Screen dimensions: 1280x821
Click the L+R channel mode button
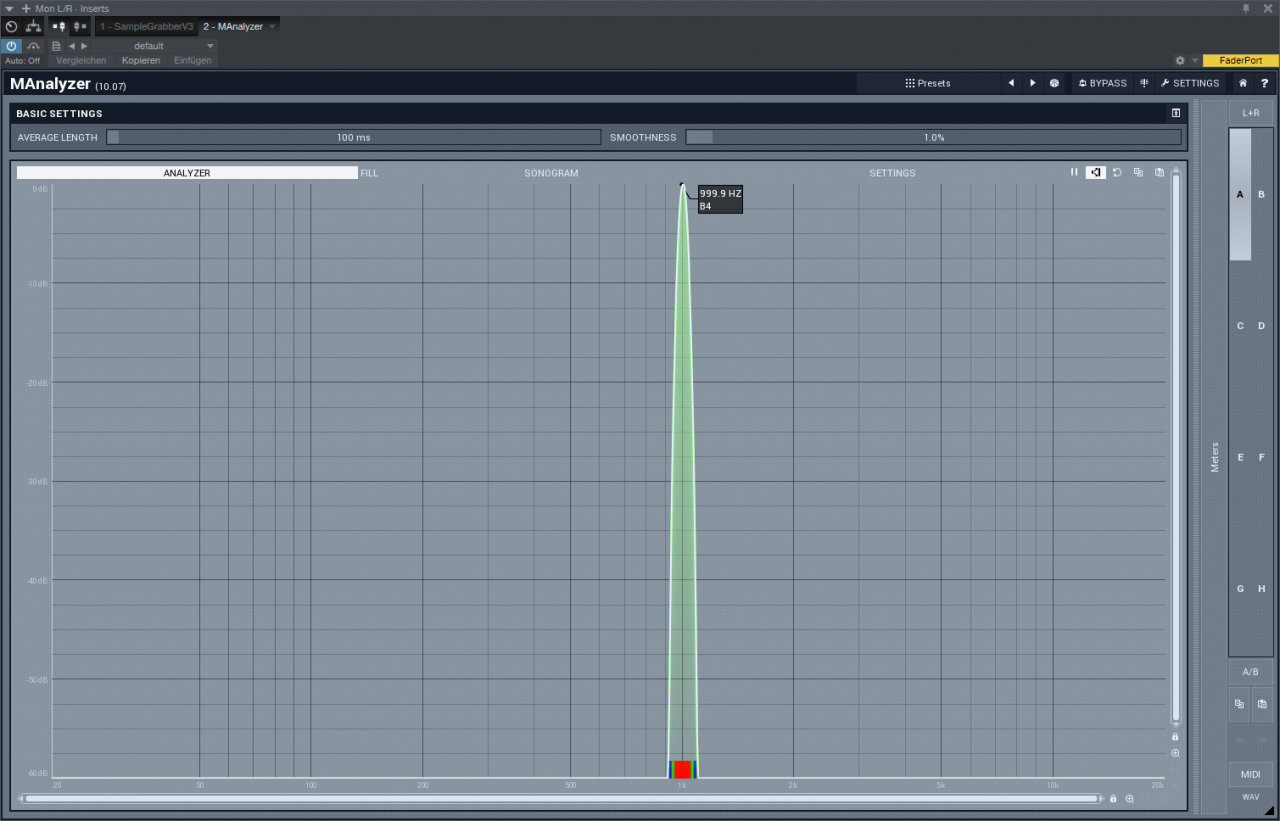[1251, 113]
